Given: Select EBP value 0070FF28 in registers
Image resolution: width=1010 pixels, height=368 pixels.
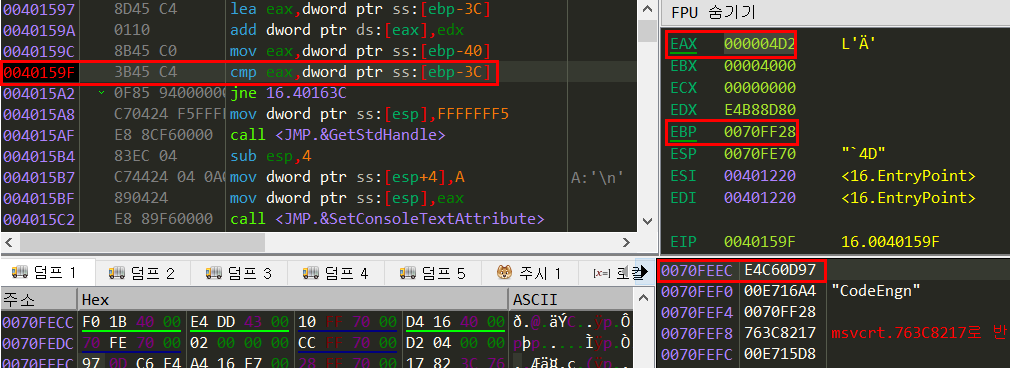Looking at the screenshot, I should pos(759,132).
